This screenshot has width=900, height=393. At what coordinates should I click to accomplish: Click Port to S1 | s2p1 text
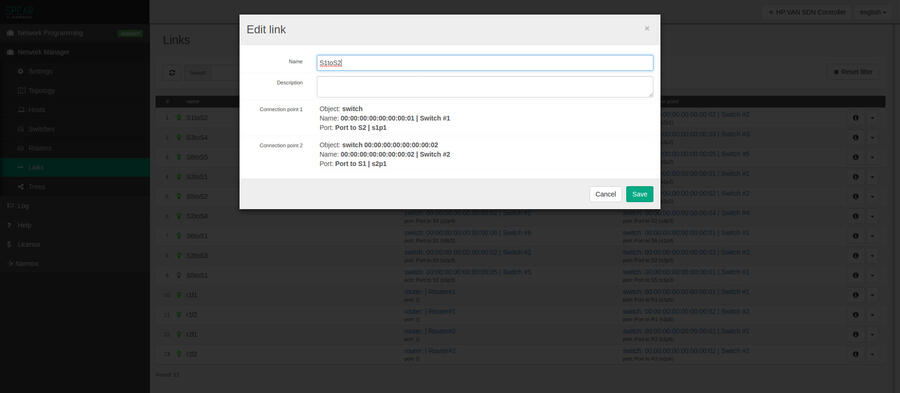360,164
